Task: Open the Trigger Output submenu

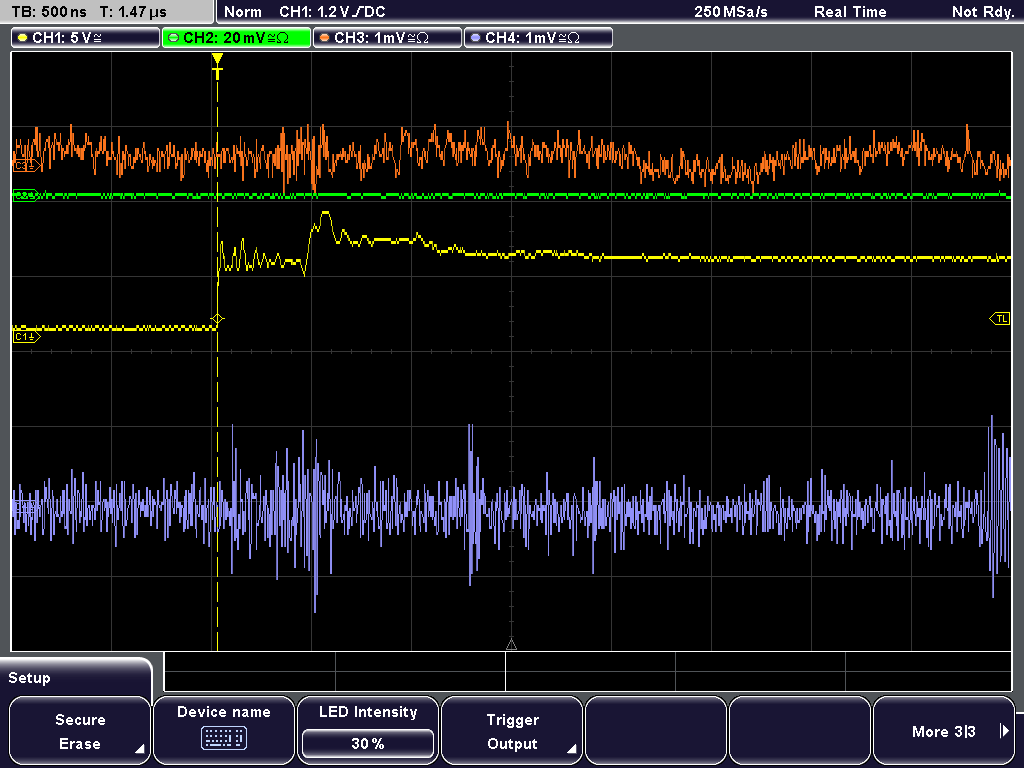Action: pyautogui.click(x=512, y=731)
